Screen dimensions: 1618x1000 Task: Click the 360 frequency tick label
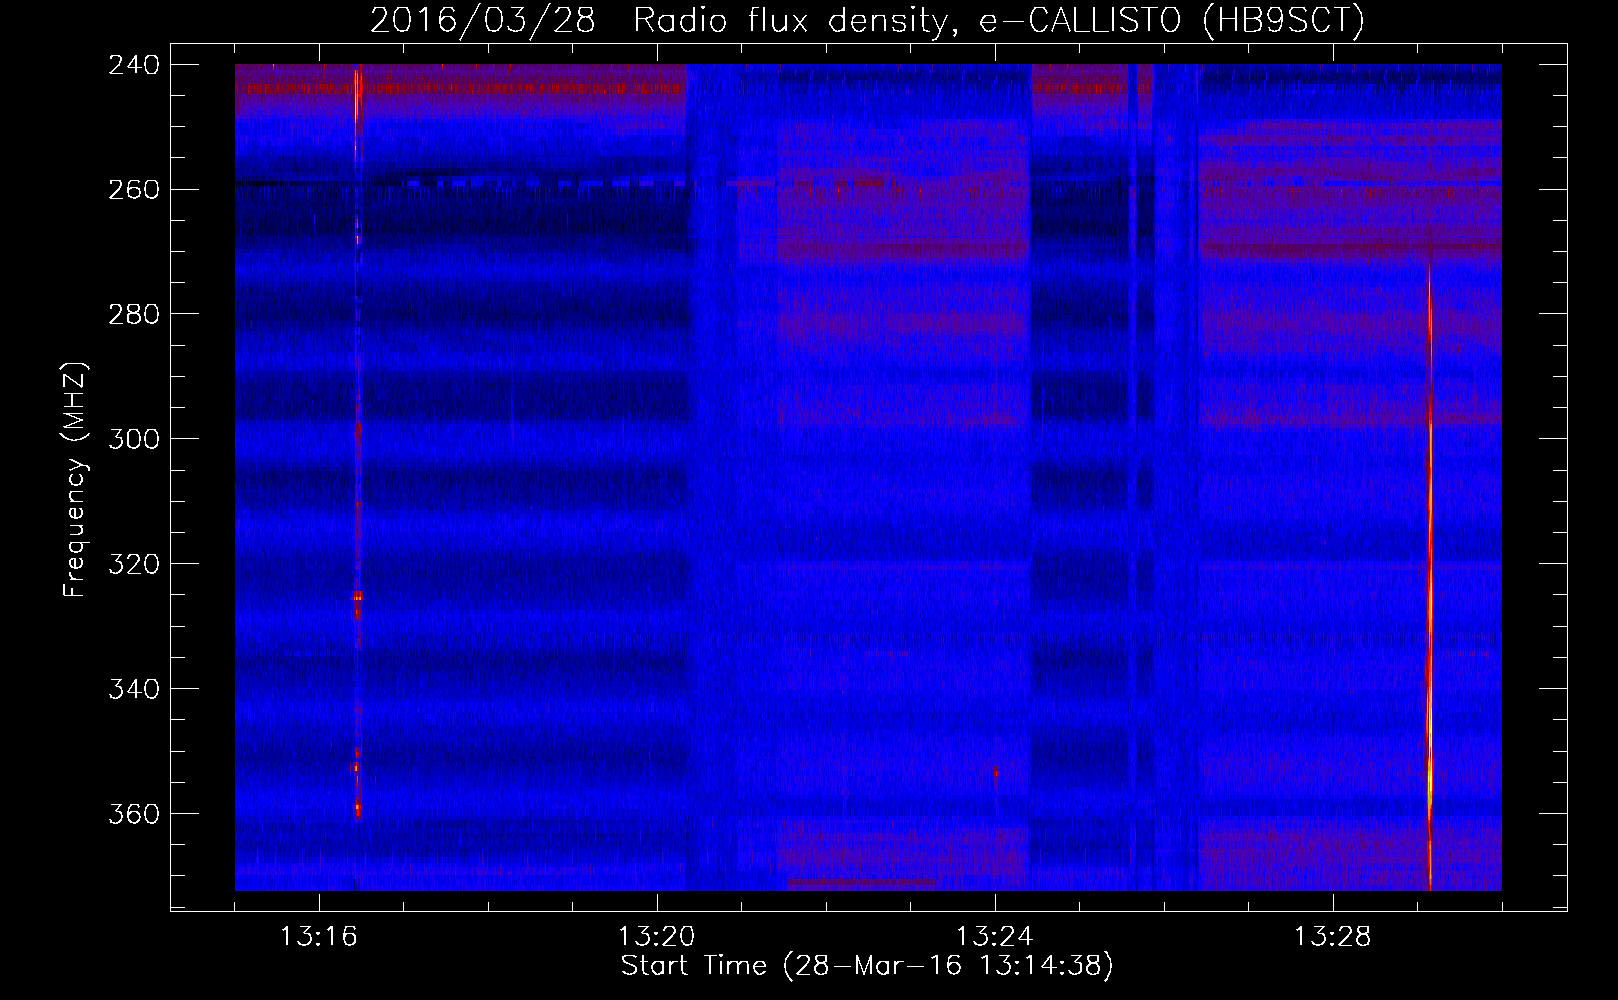[134, 815]
